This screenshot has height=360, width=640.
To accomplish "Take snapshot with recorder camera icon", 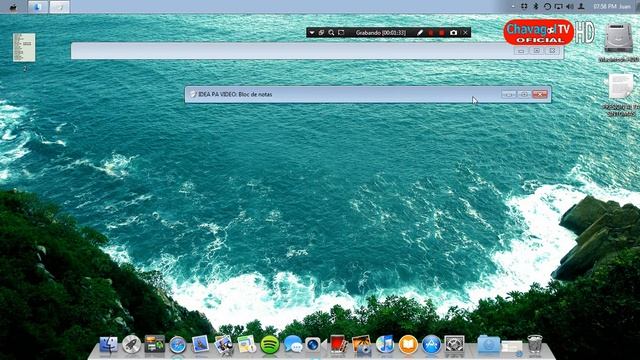I will coord(453,33).
